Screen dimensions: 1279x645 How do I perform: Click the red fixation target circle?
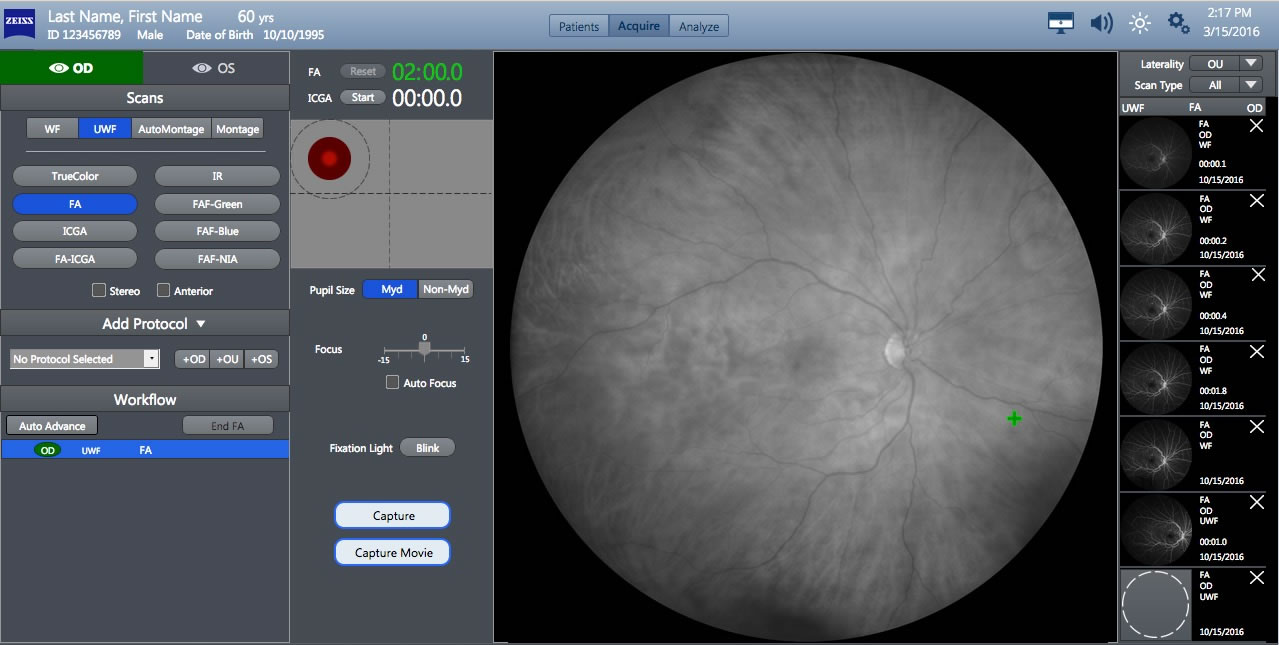(x=329, y=157)
